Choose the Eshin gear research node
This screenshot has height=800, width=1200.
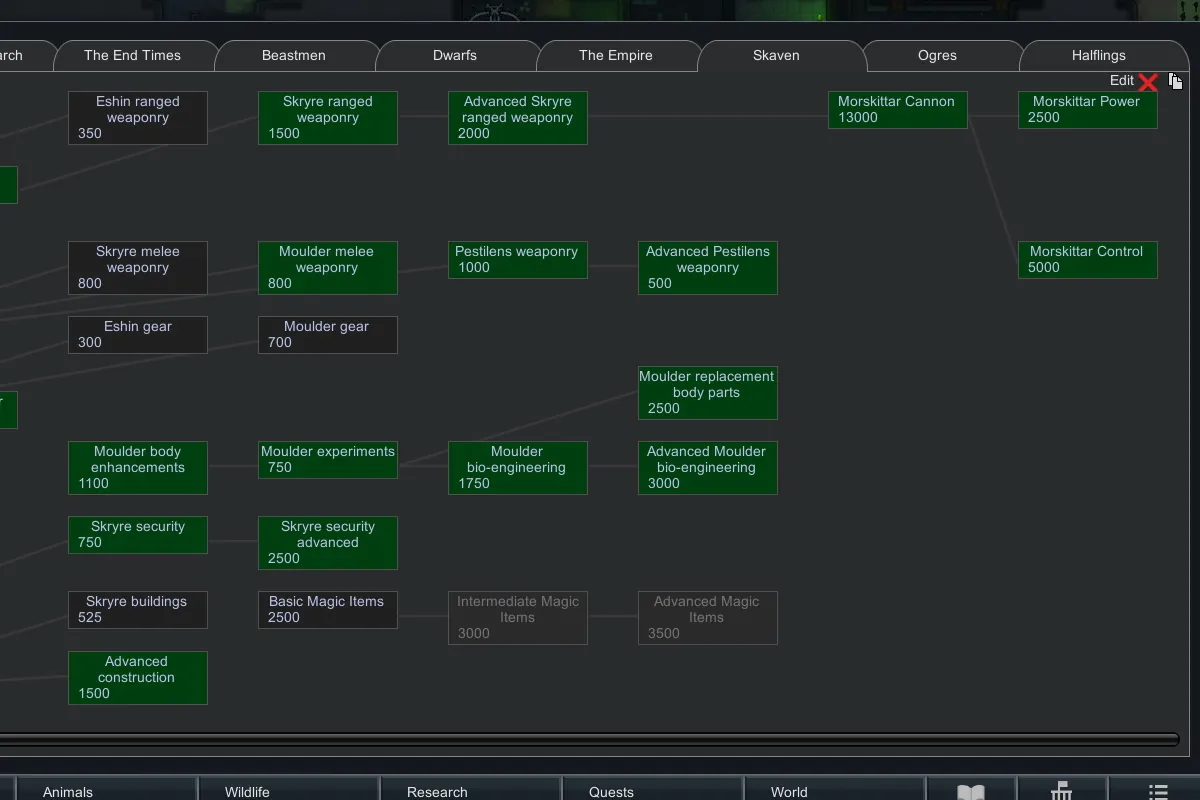point(138,335)
